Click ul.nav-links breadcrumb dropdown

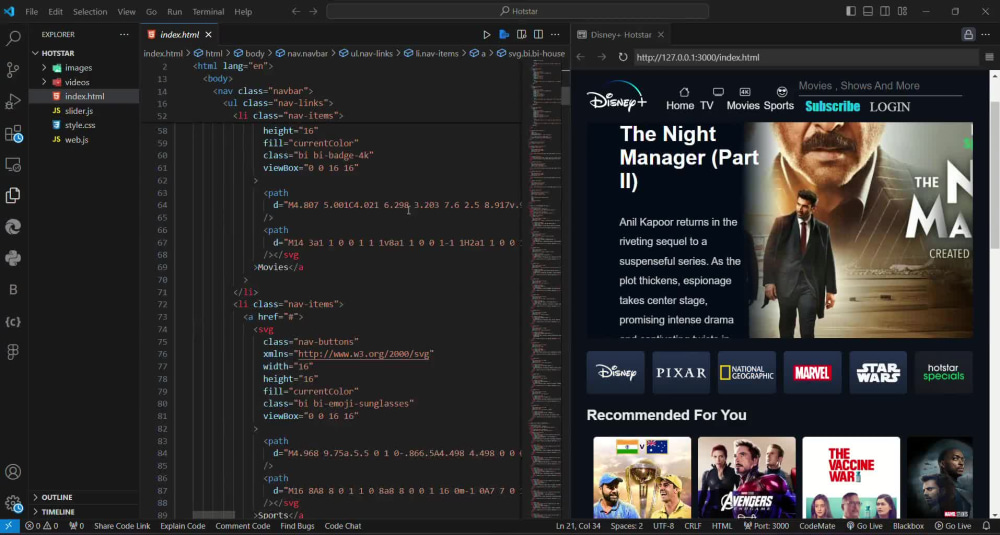point(365,54)
